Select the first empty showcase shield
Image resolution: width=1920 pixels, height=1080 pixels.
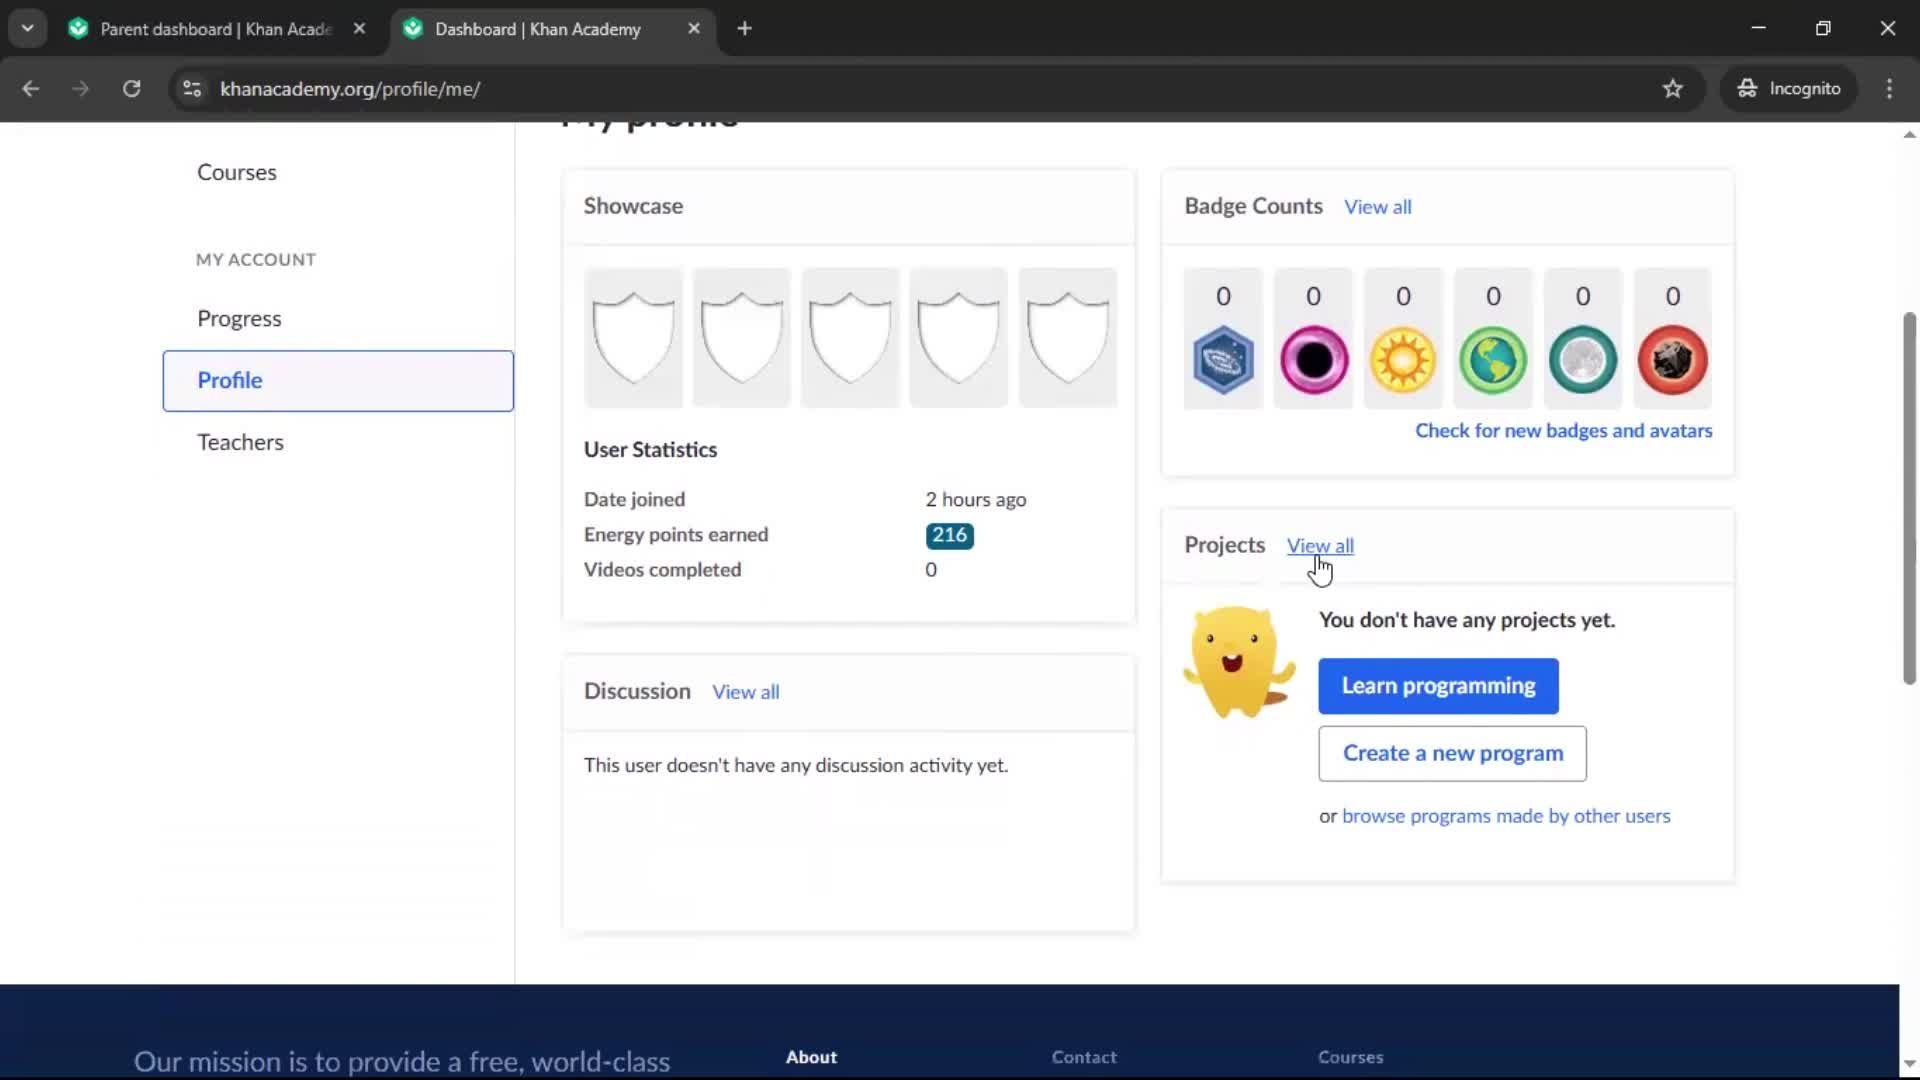tap(634, 337)
